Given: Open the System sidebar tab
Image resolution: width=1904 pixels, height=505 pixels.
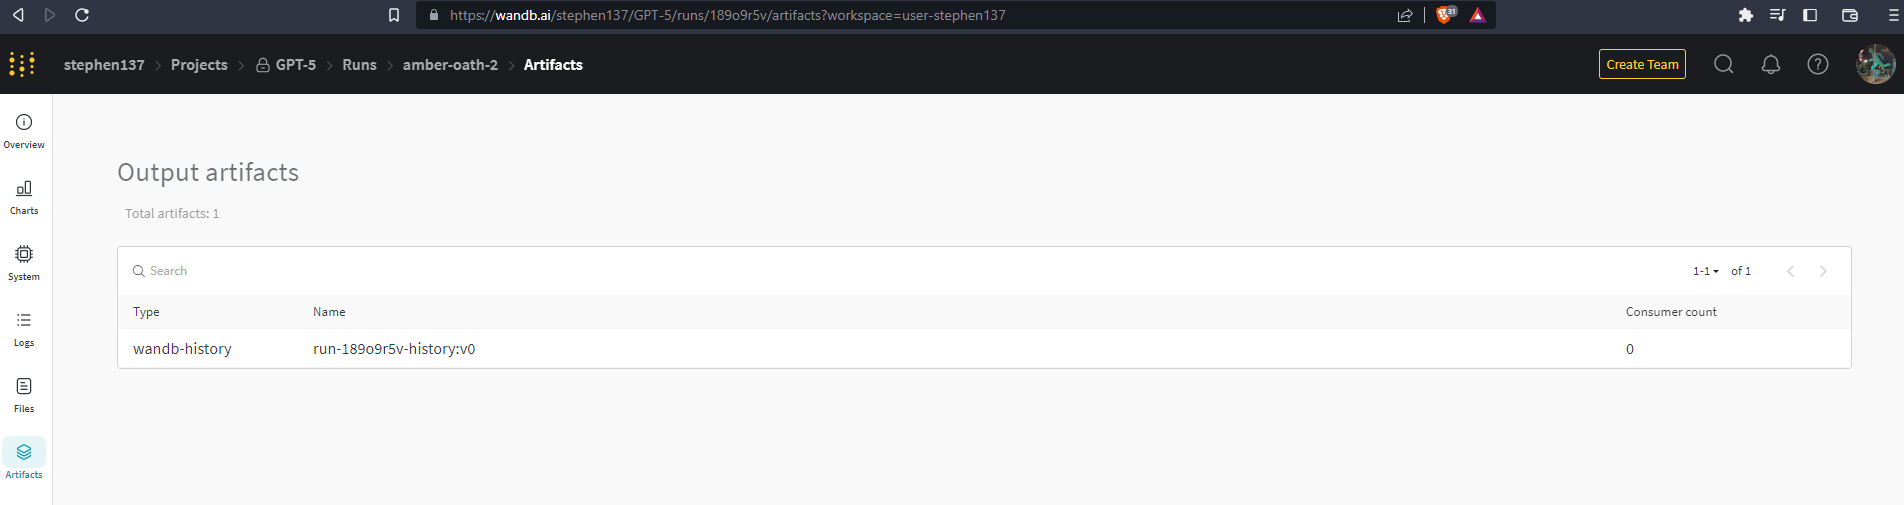Looking at the screenshot, I should coord(24,263).
